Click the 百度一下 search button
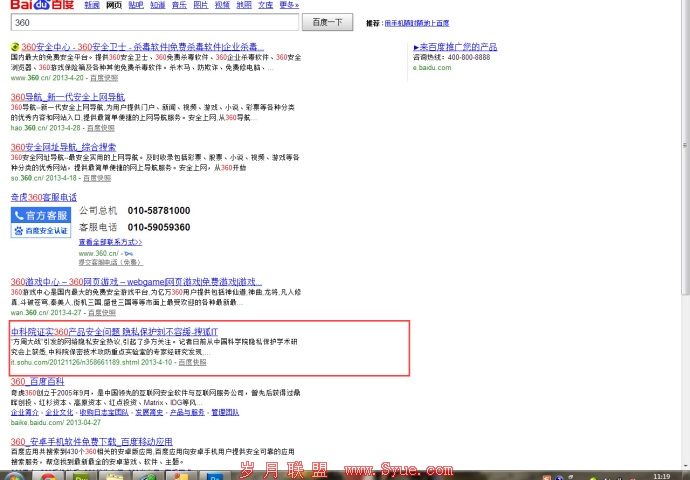690x480 pixels. (327, 22)
